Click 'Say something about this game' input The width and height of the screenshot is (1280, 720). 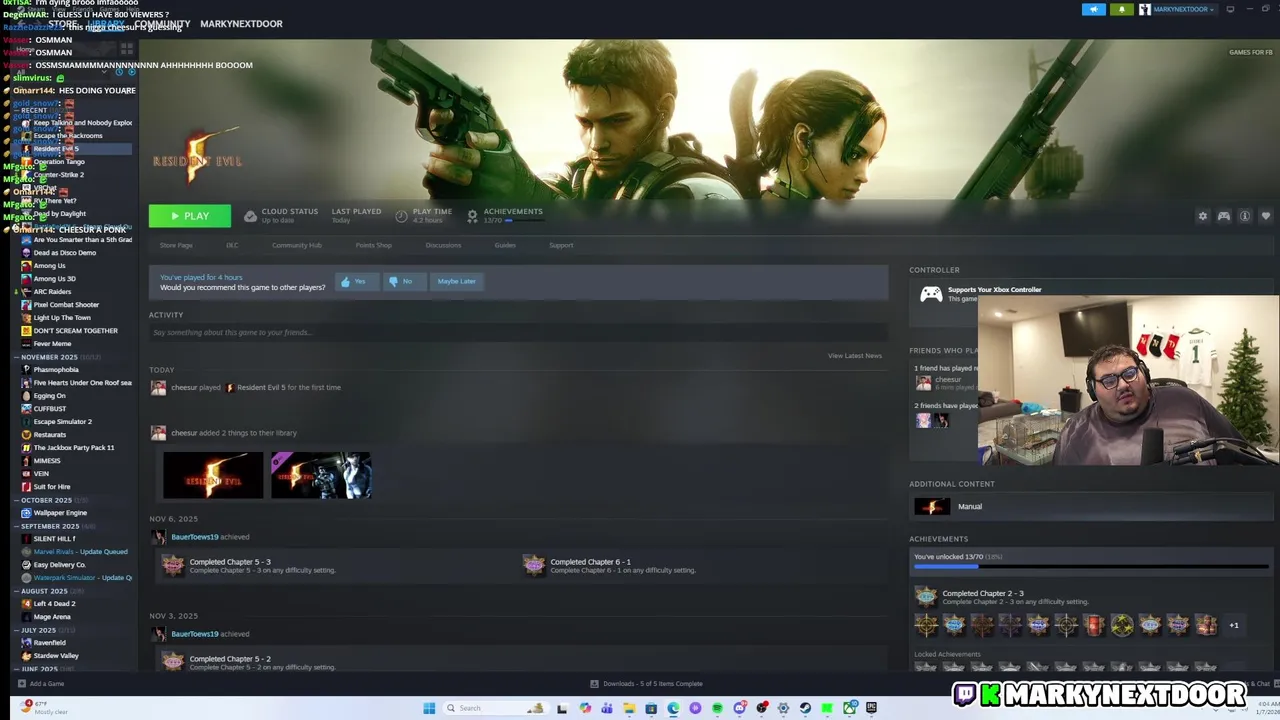[518, 332]
